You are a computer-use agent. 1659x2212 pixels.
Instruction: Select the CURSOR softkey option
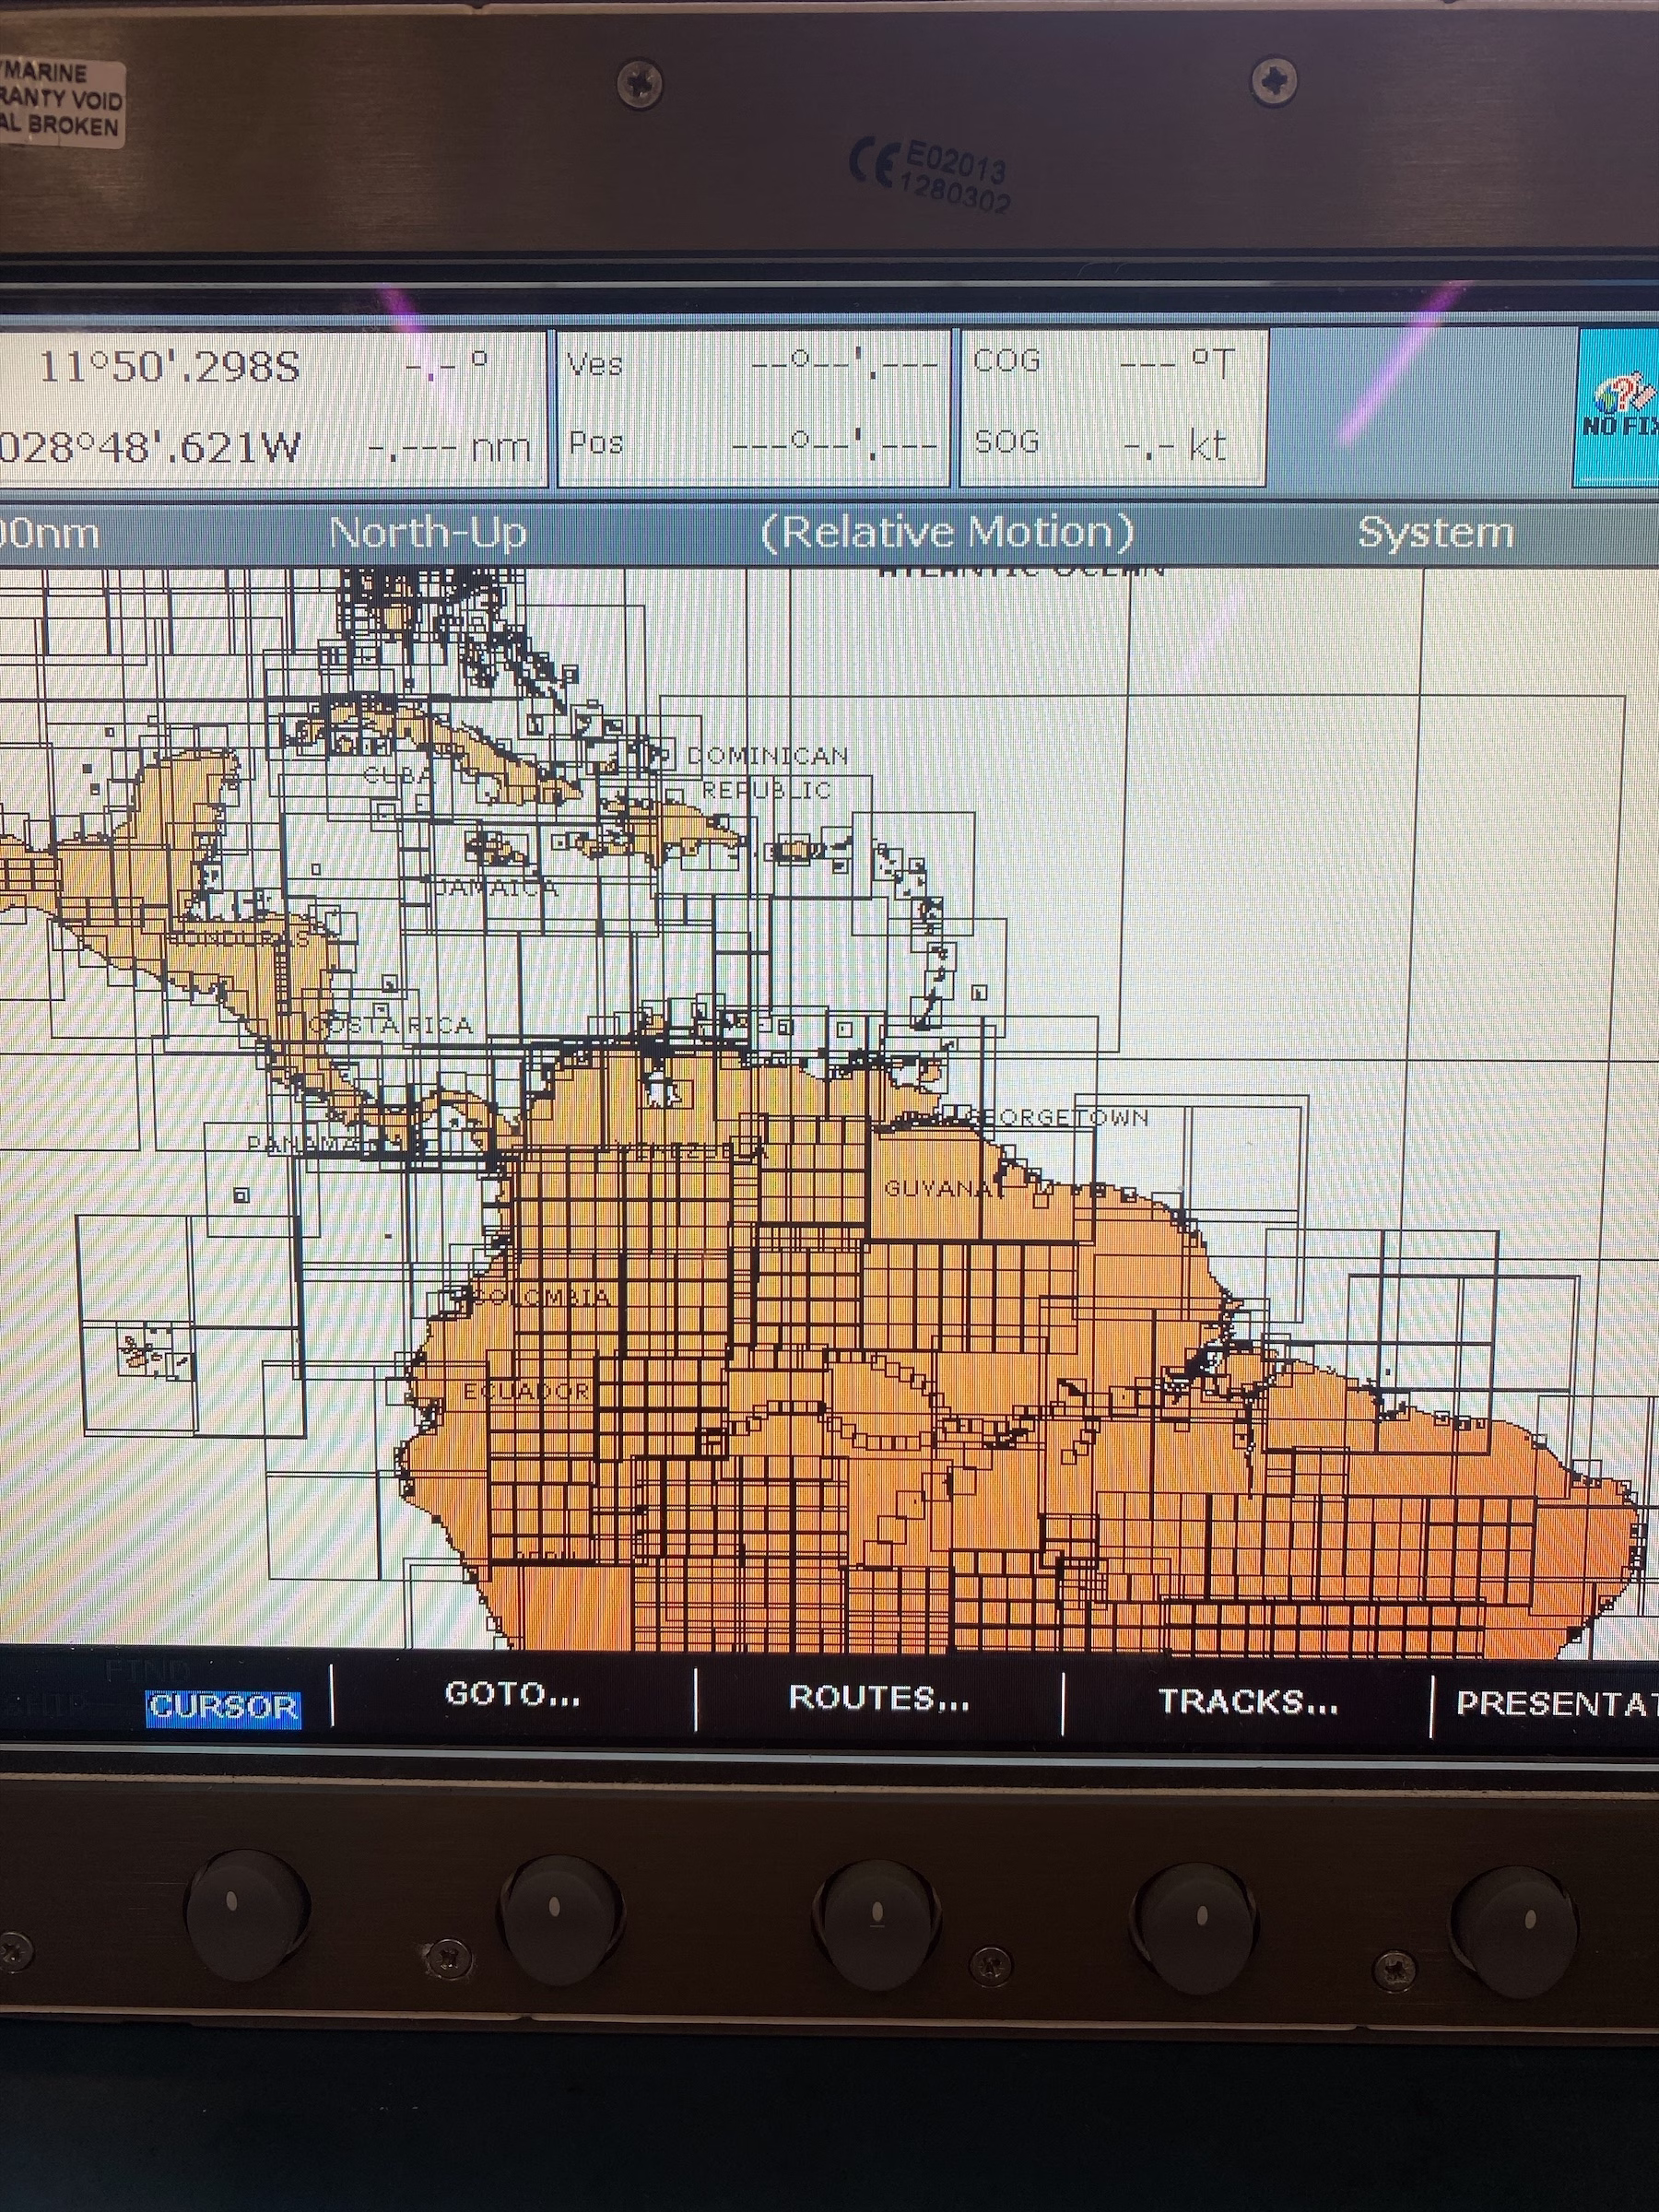(223, 1707)
